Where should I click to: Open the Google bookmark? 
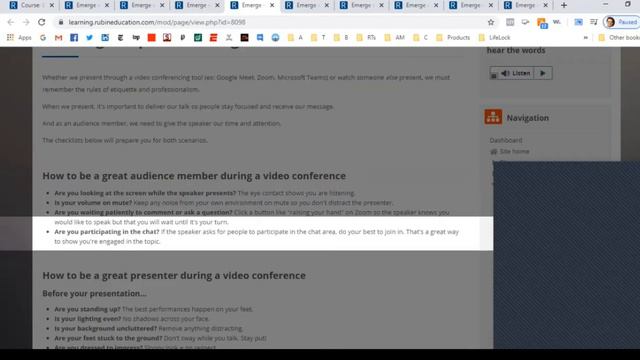[43, 38]
